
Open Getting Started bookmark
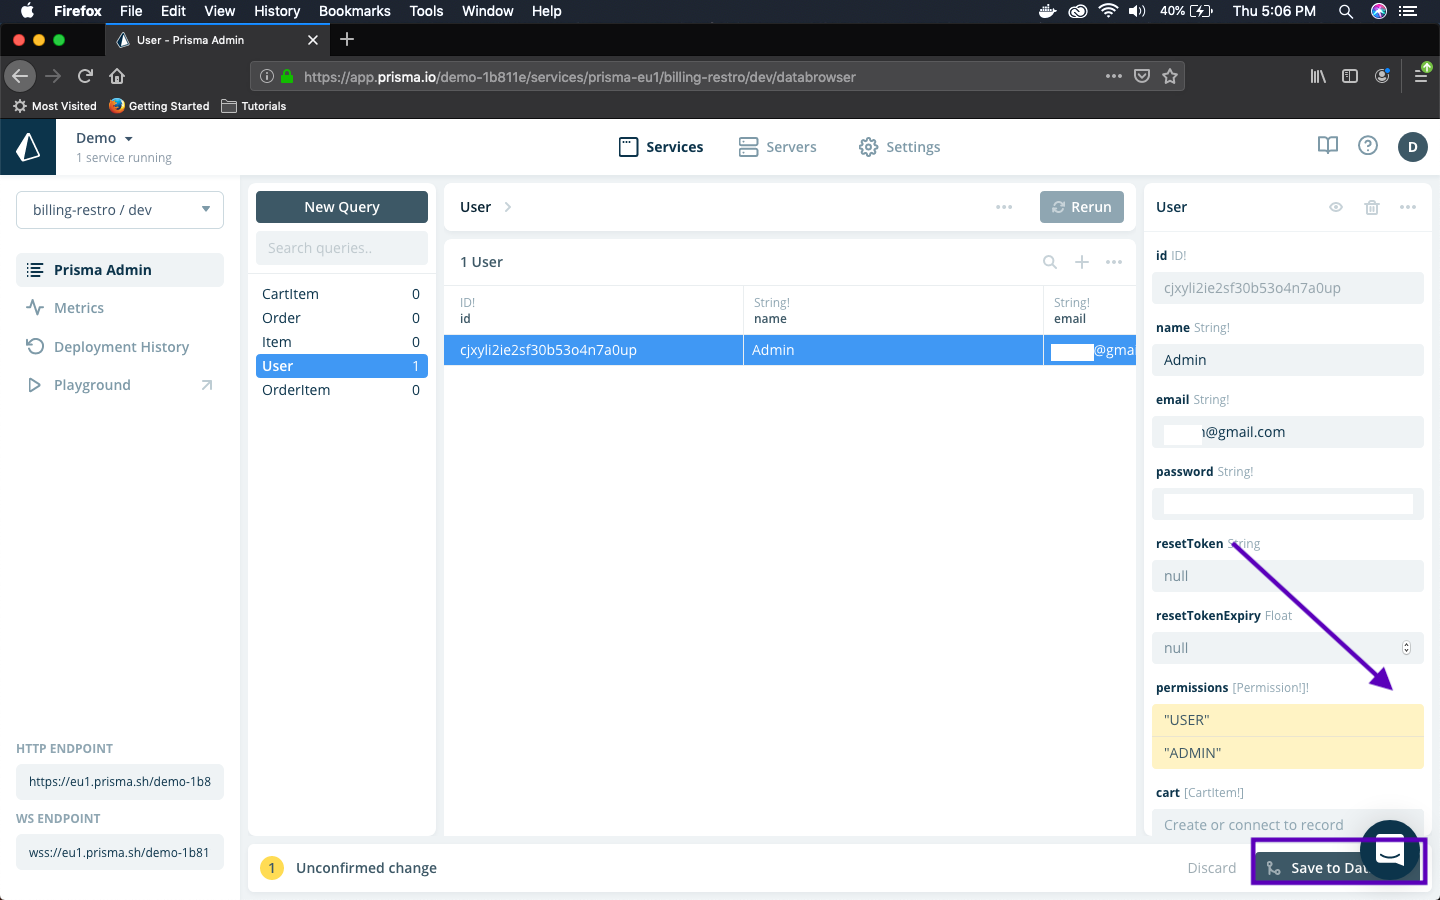click(x=160, y=106)
